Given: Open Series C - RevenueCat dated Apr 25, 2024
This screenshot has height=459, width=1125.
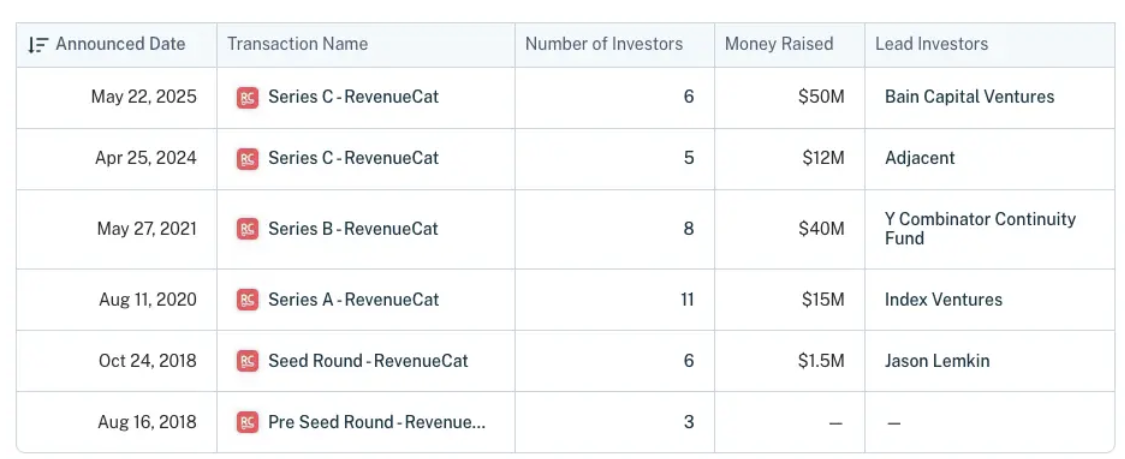Looking at the screenshot, I should click(353, 158).
